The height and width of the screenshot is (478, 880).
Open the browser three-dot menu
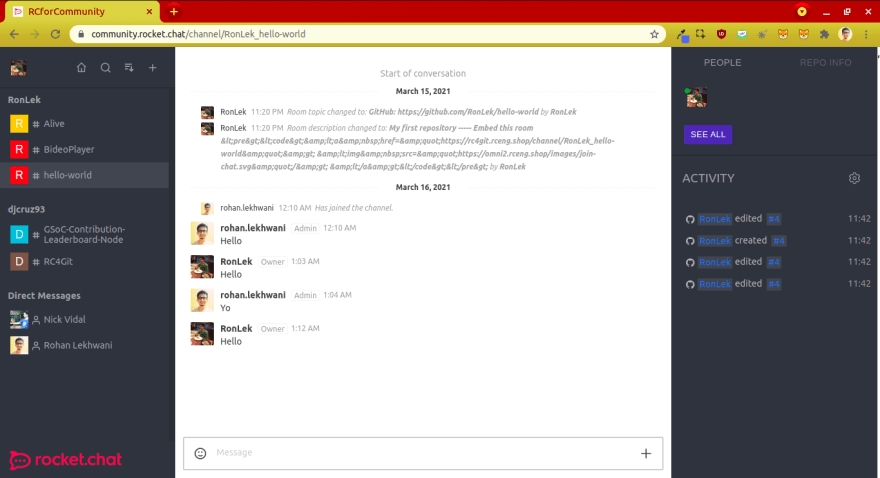pos(867,34)
